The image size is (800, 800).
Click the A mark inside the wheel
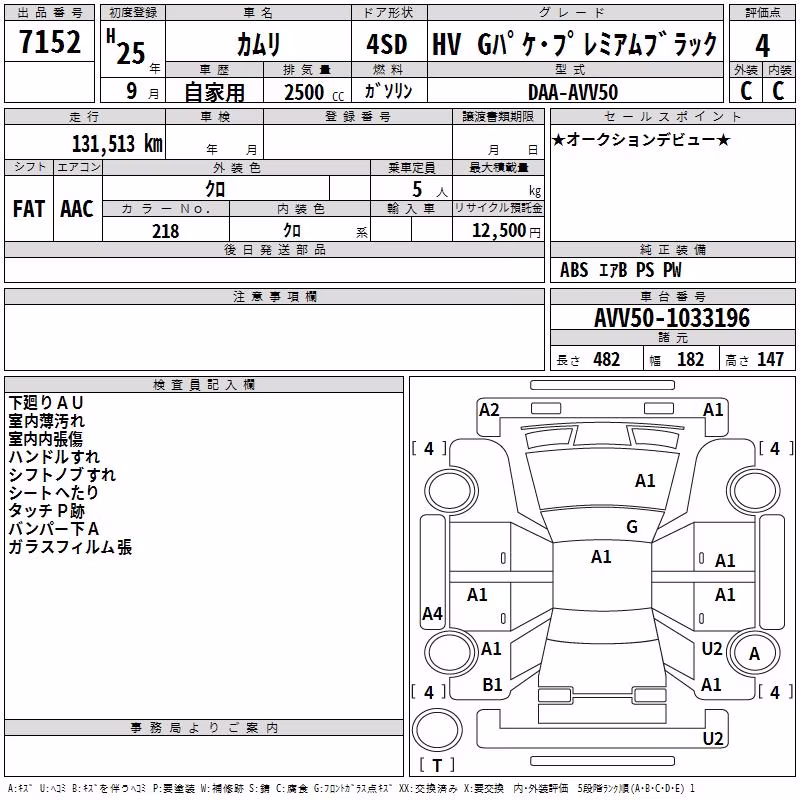(x=754, y=654)
